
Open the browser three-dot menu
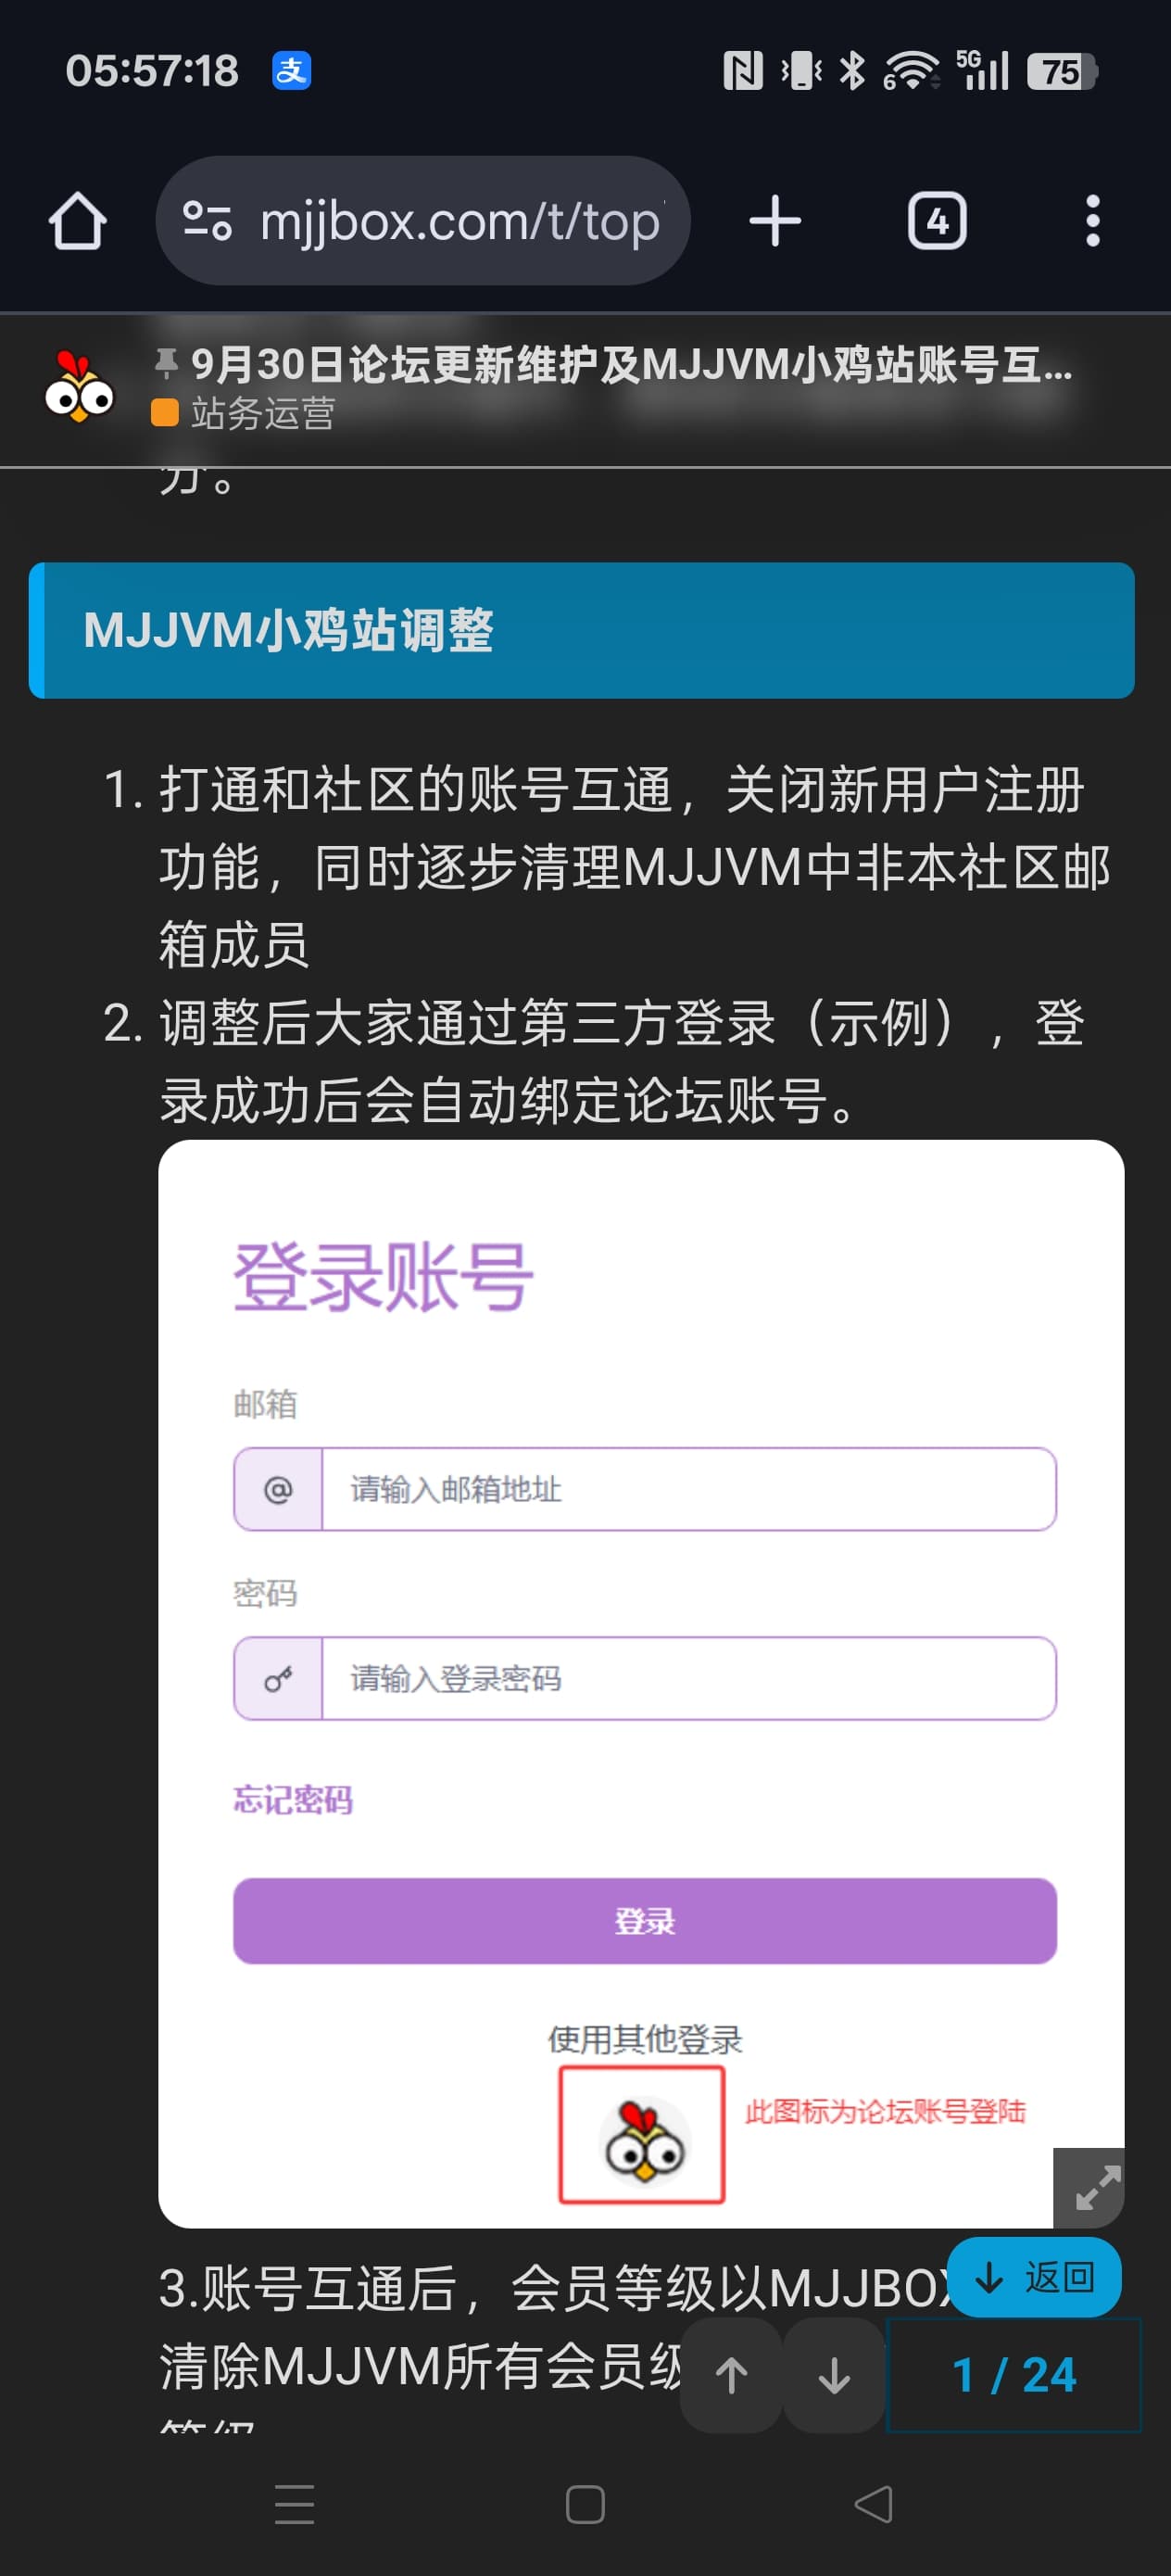tap(1092, 221)
